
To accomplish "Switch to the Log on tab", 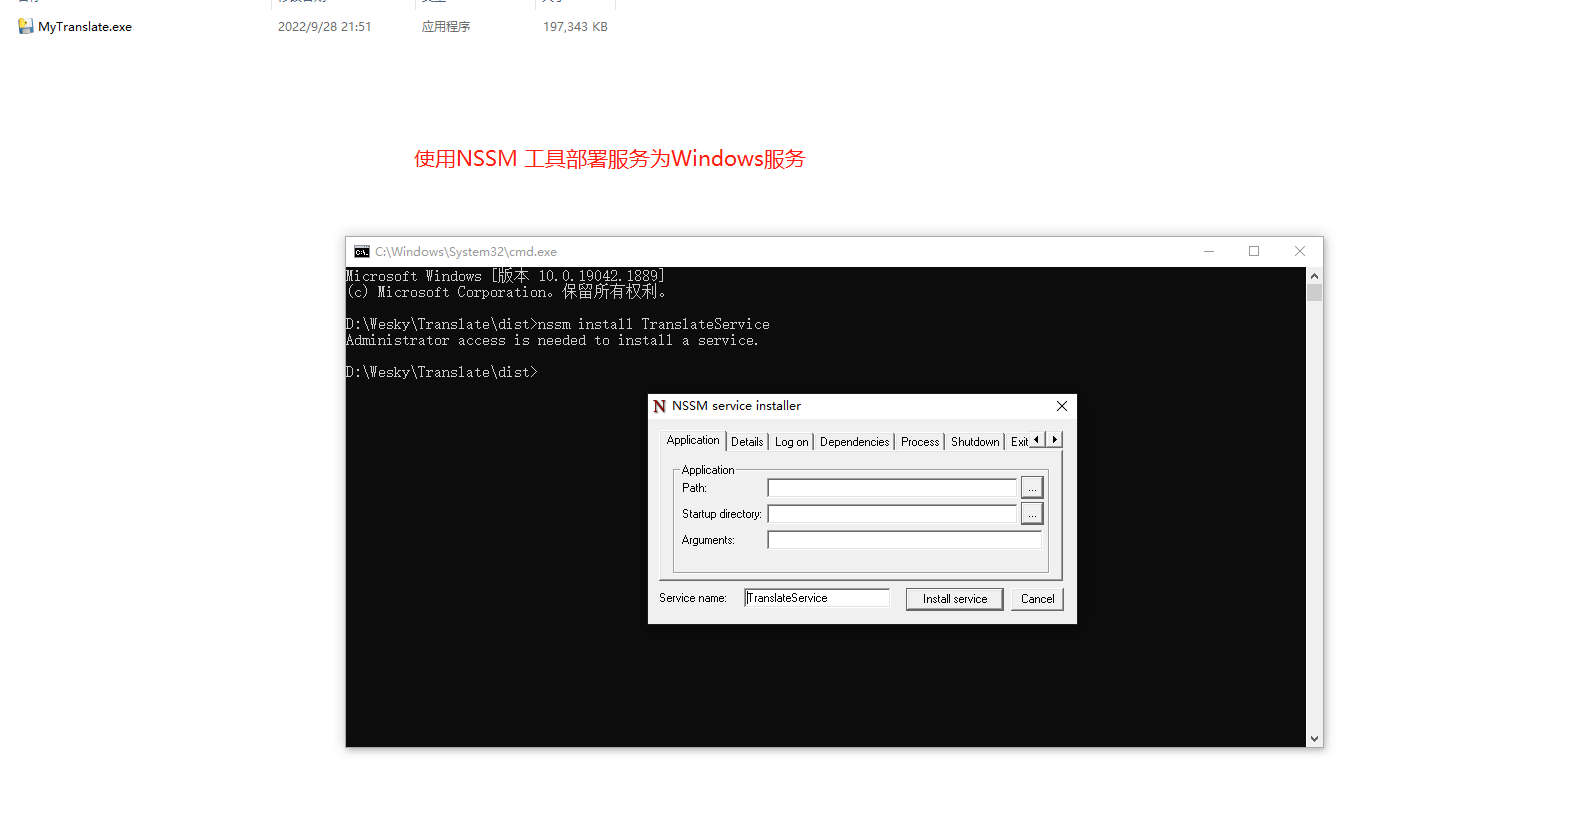I will 791,442.
